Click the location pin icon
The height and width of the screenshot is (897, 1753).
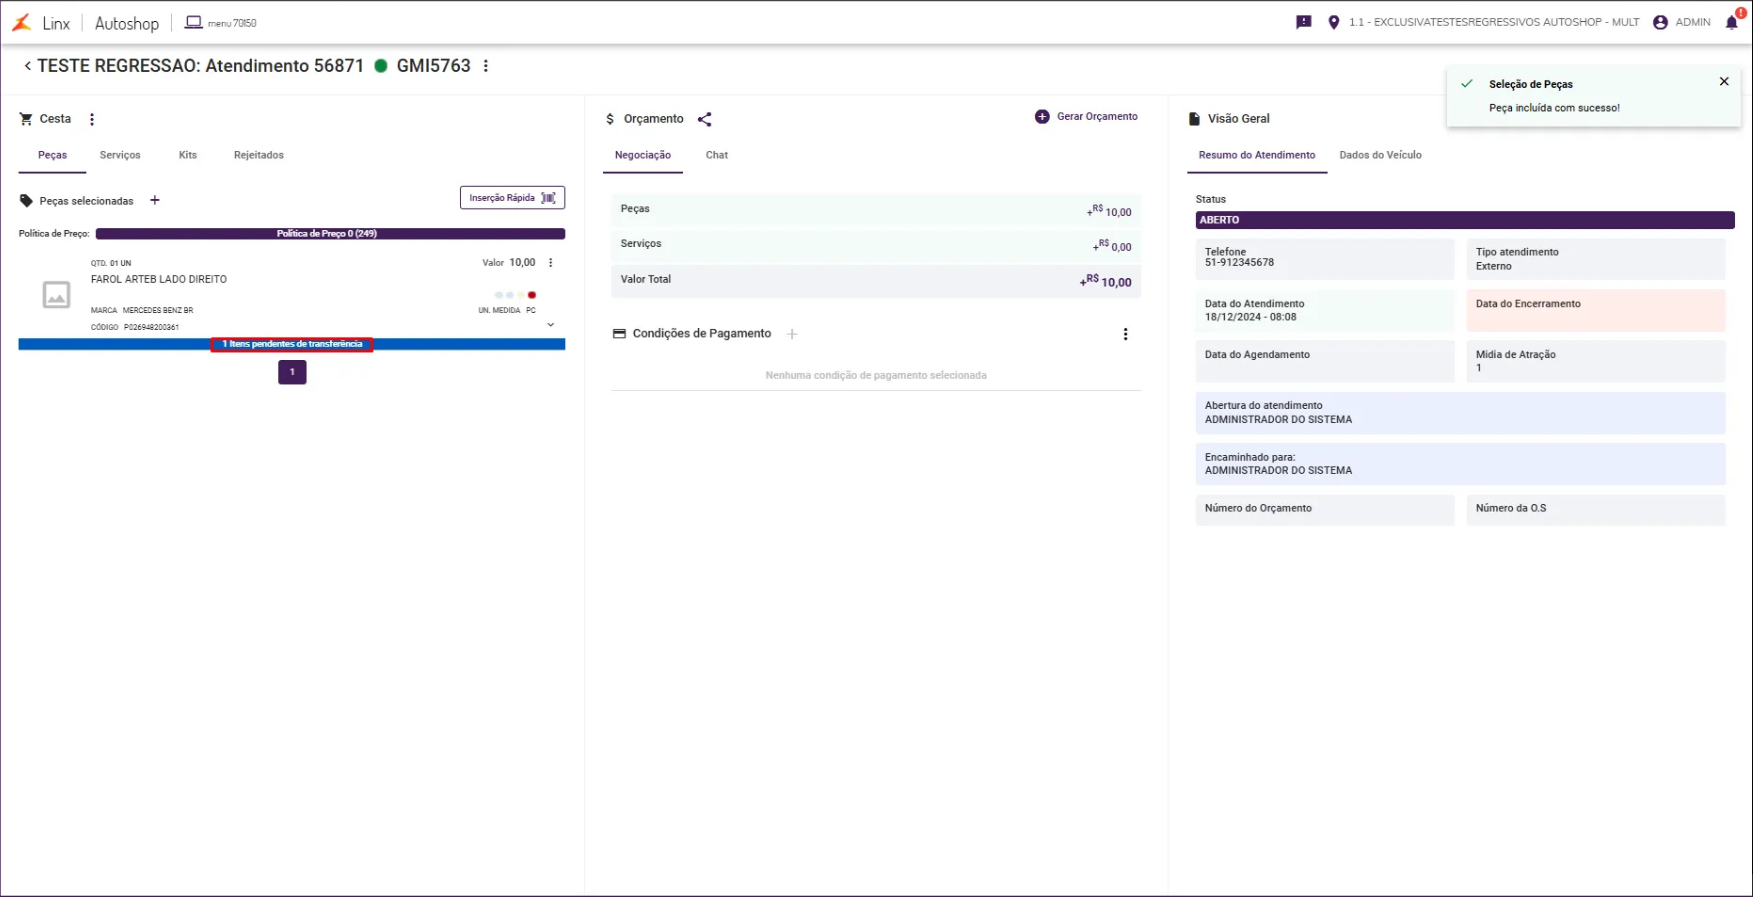1333,22
